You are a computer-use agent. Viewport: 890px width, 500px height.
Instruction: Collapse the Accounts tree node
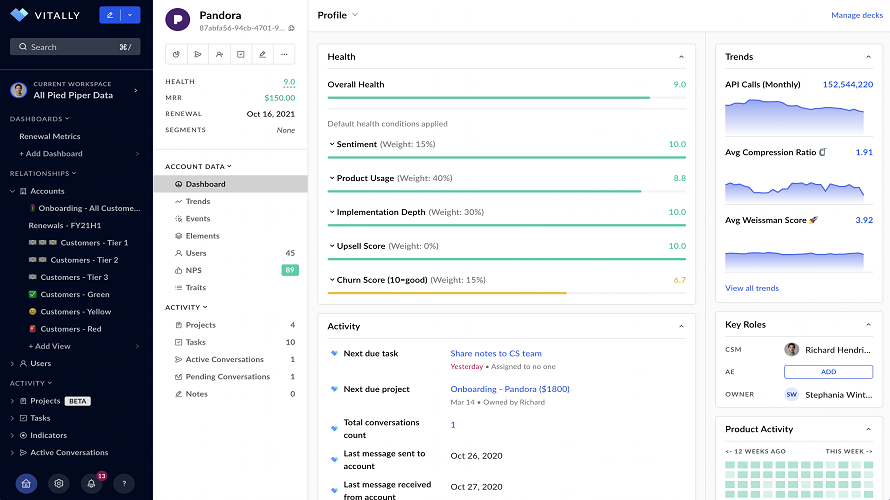[x=12, y=191]
